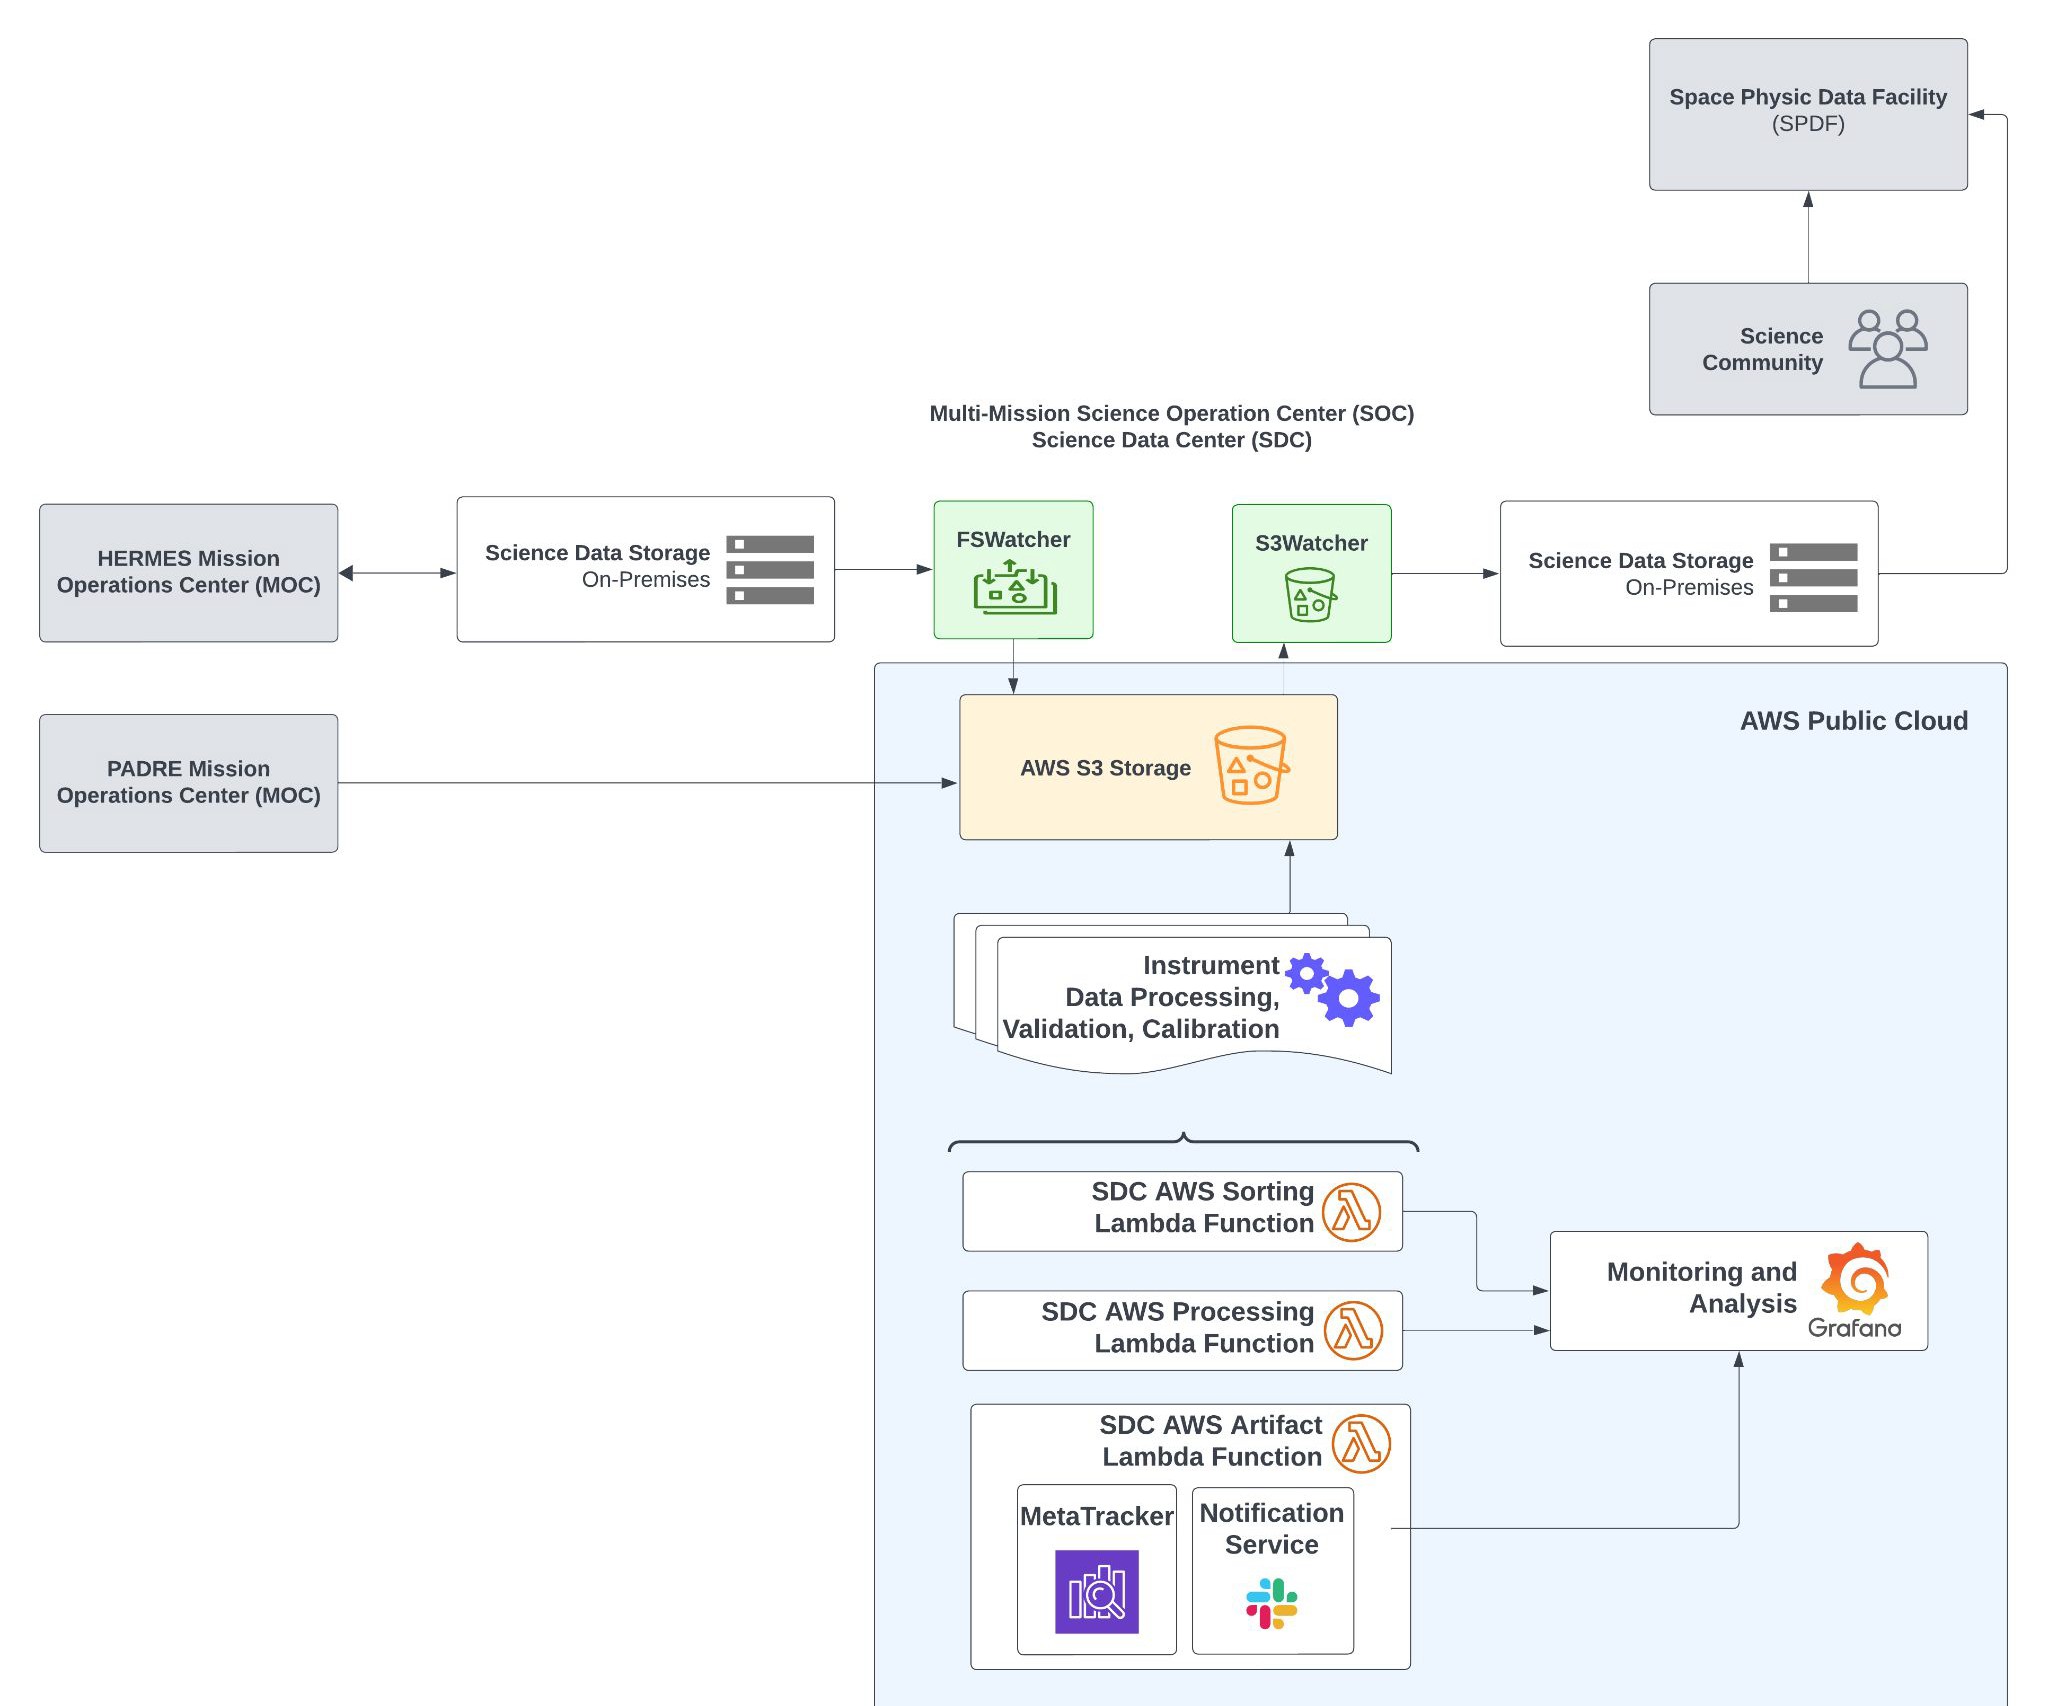Click the Processing Lambda function icon
This screenshot has height=1706, width=2048.
pyautogui.click(x=1353, y=1331)
